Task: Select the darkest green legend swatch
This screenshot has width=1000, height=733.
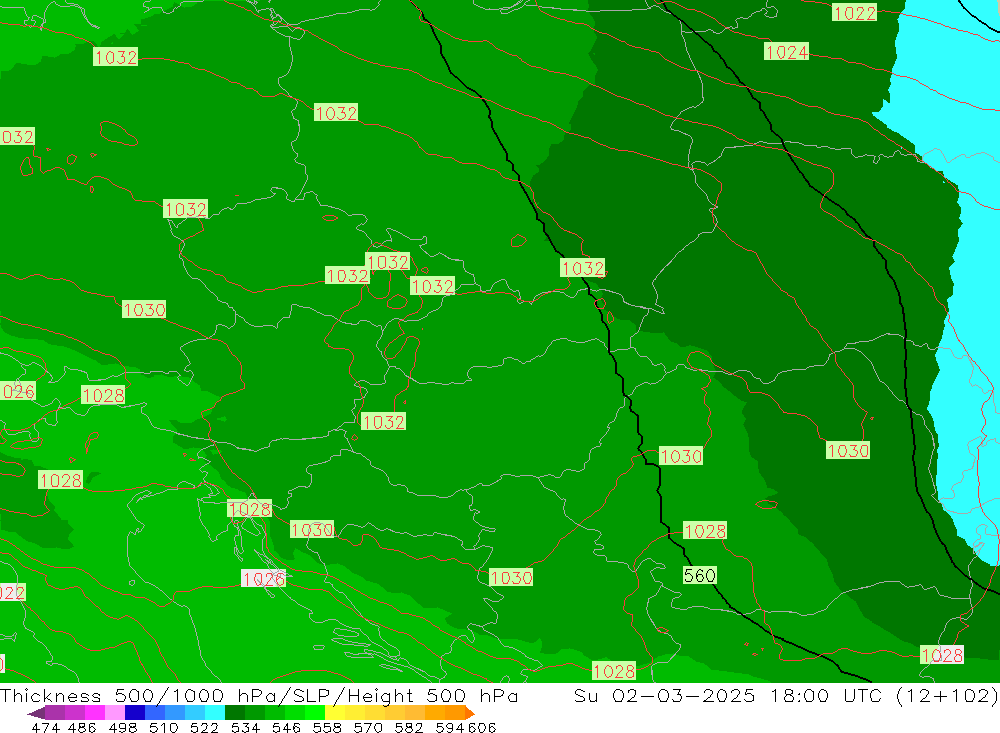Action: coord(235,713)
